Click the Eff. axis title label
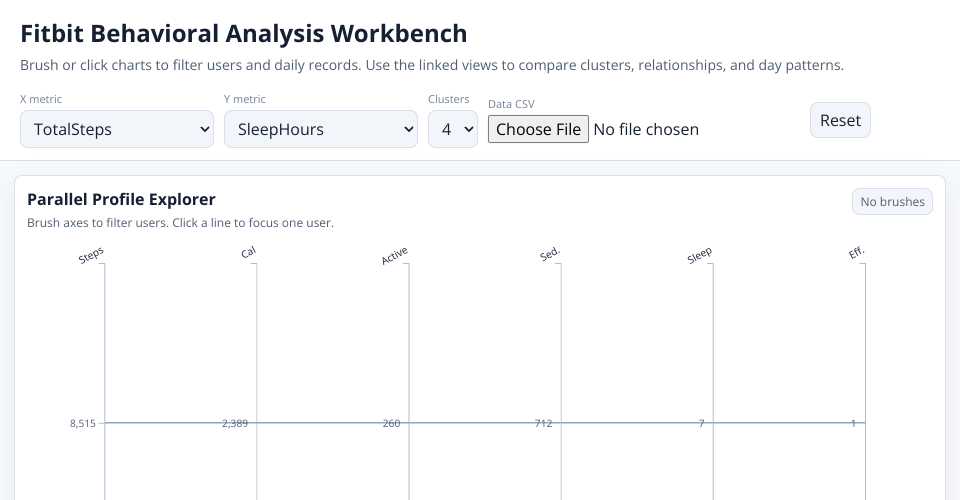 click(856, 253)
